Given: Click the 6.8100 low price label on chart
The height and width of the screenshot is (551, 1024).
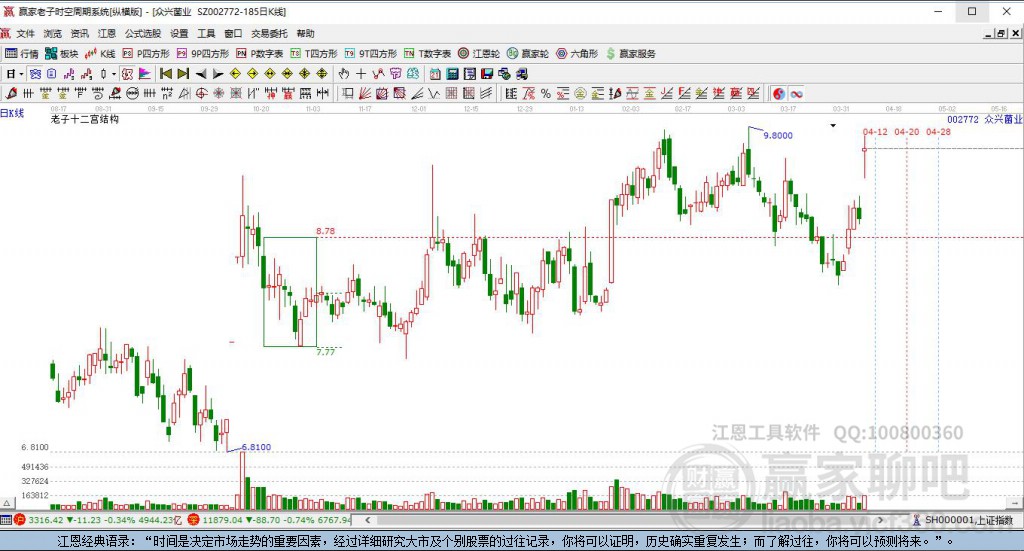Looking at the screenshot, I should click(x=256, y=447).
